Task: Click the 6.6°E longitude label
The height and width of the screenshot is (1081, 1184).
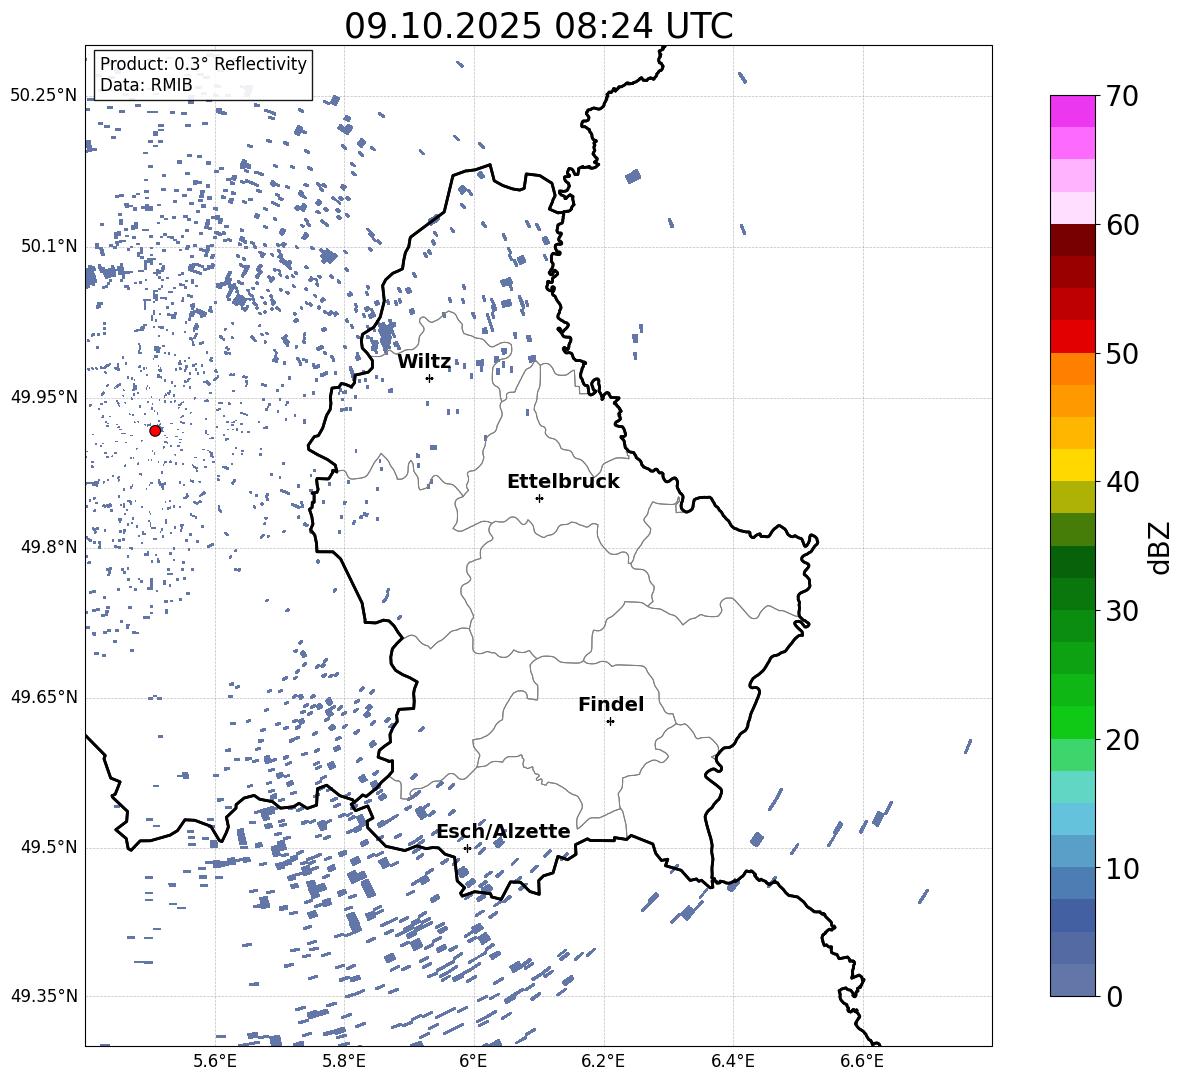Action: (x=862, y=1061)
